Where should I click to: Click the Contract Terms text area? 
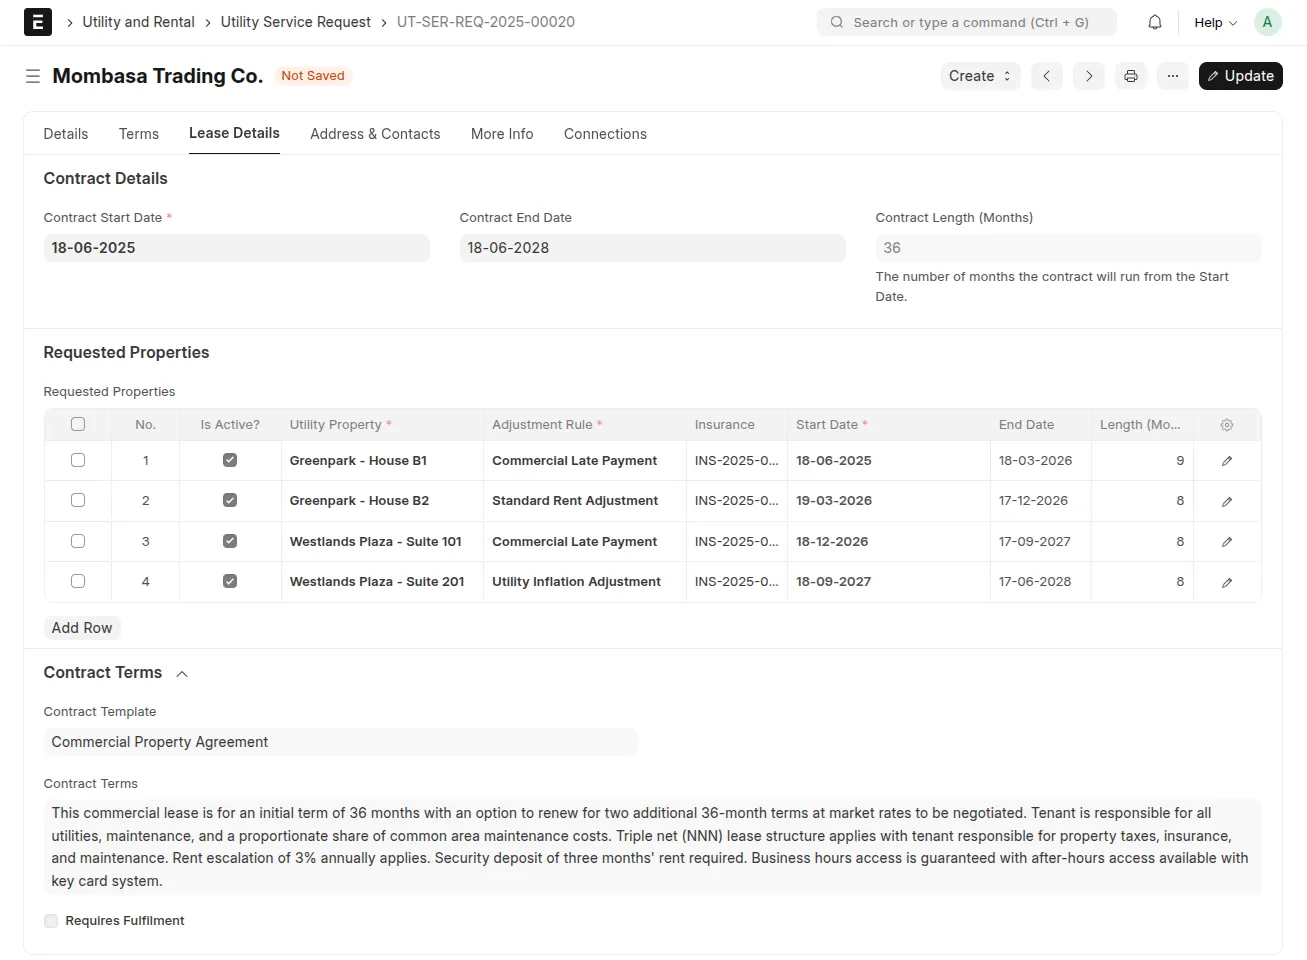coord(653,847)
